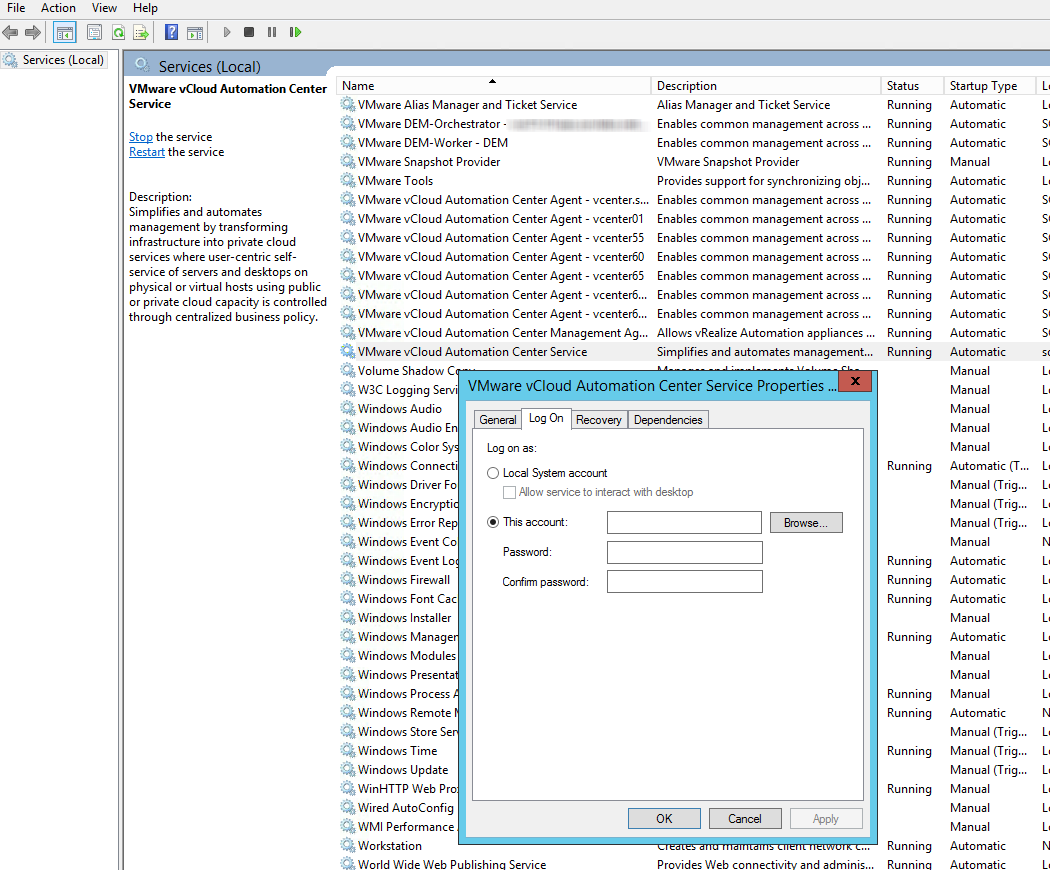Click the Restart the service link

click(x=147, y=152)
